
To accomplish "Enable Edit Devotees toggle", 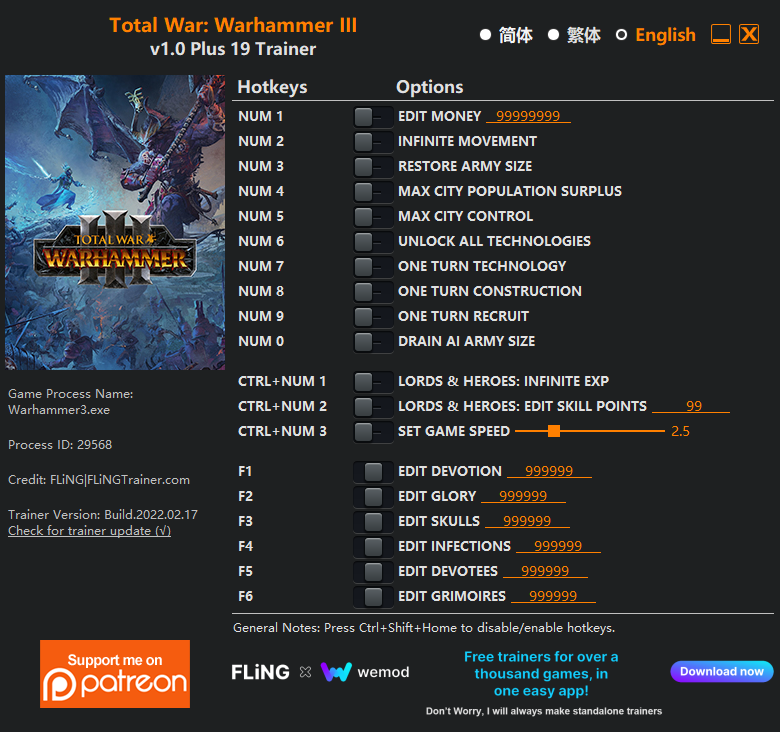I will click(373, 572).
